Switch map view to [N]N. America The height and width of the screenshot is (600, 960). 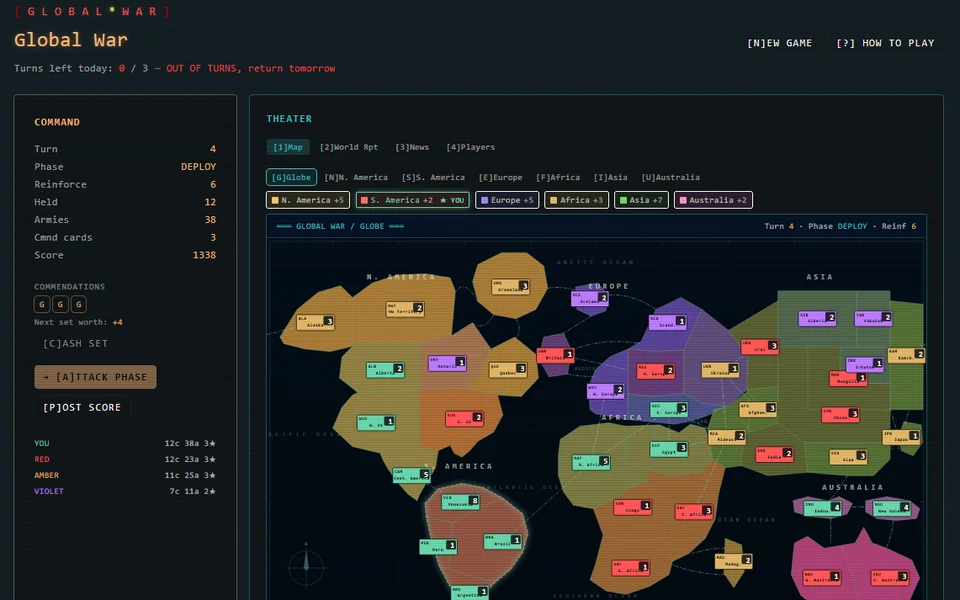tap(356, 177)
